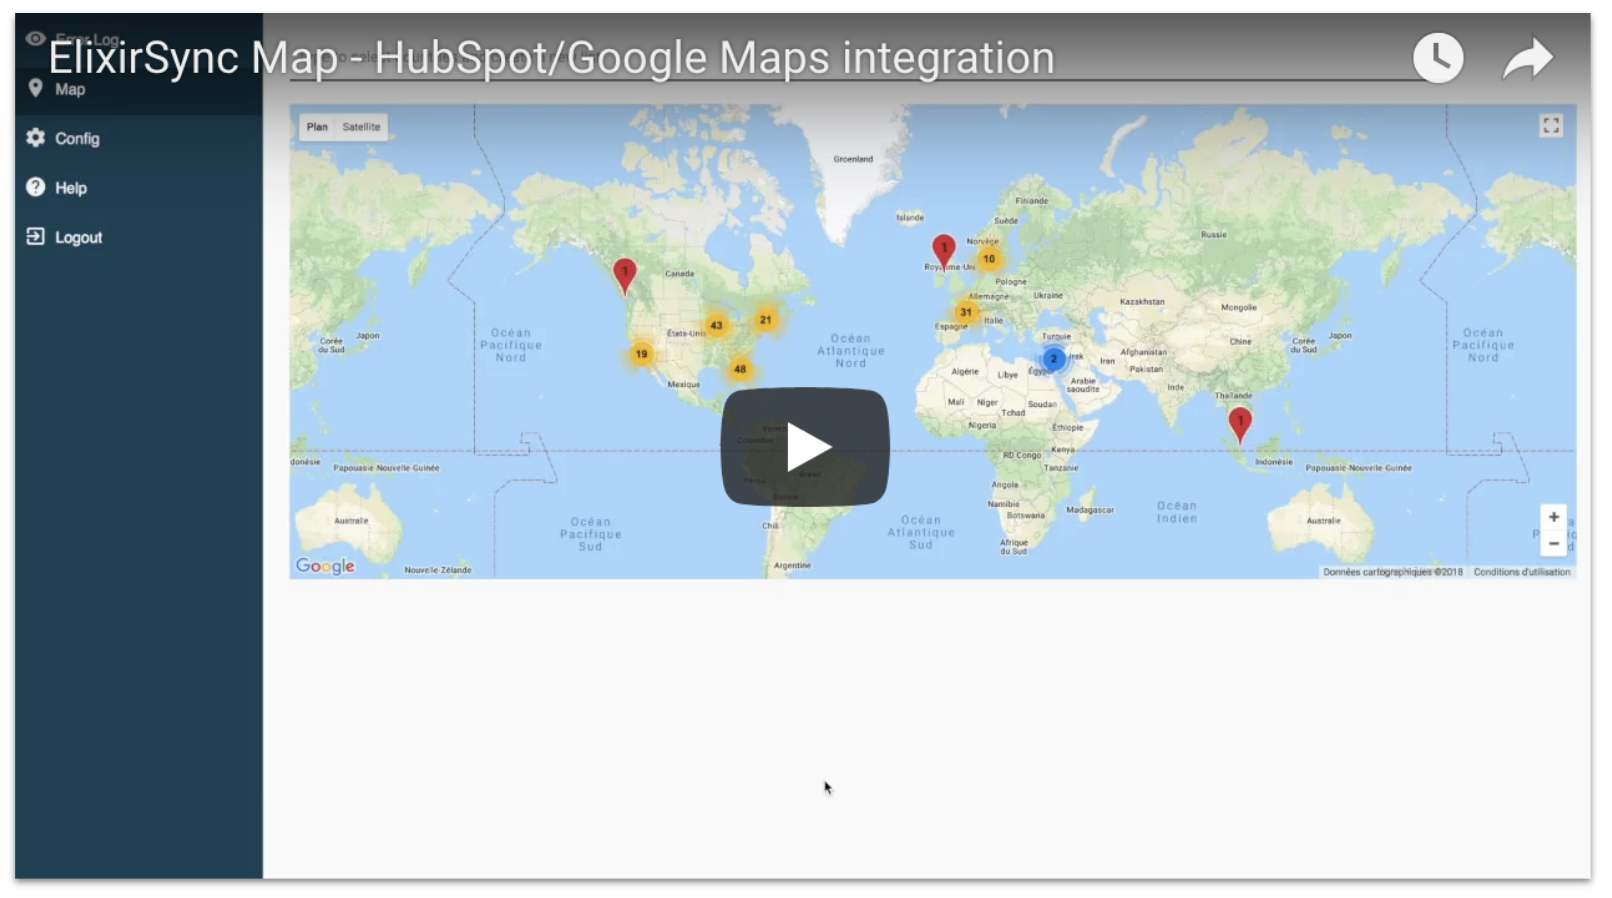Click the Données cartographiques ©2018 text
Viewport: 1612px width, 898px height.
(x=1393, y=572)
